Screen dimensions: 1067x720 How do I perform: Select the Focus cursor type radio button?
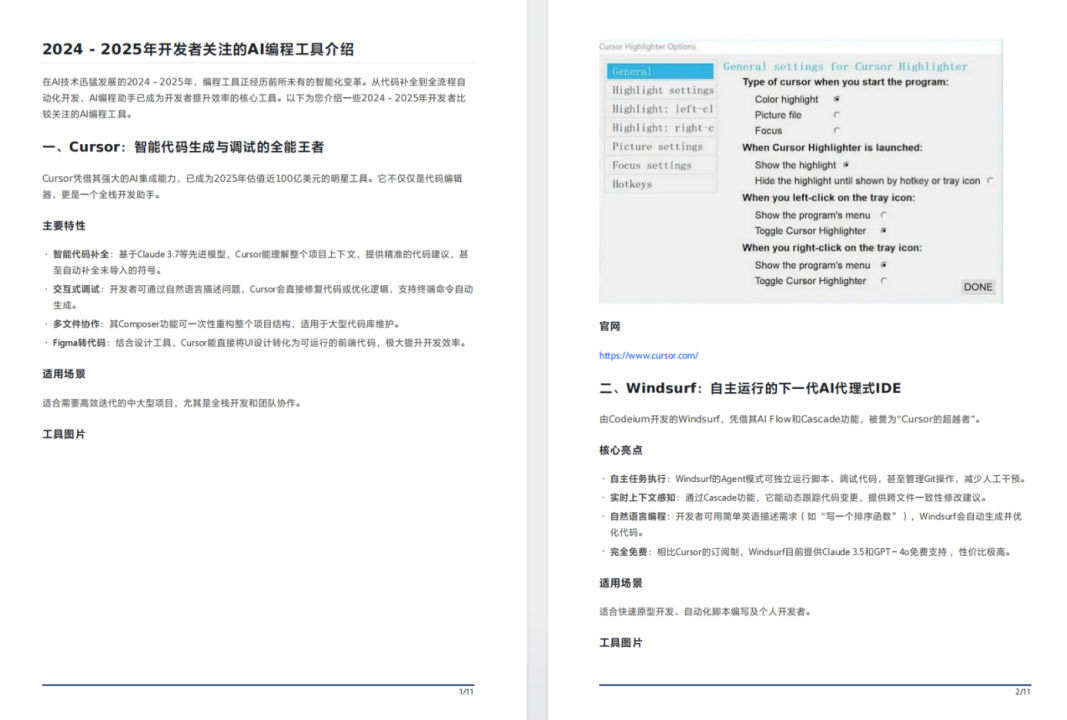(836, 131)
